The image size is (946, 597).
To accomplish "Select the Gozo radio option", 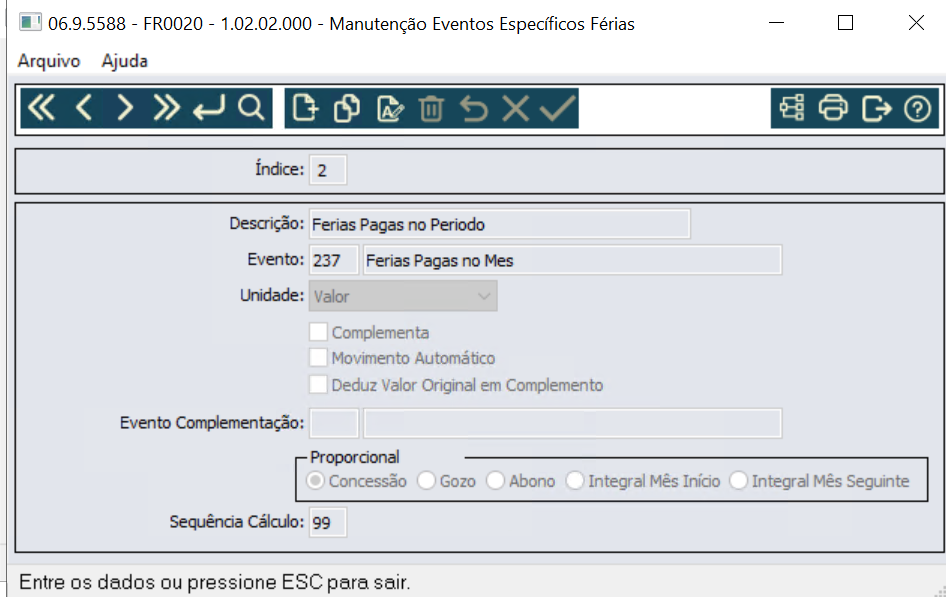I will click(426, 481).
